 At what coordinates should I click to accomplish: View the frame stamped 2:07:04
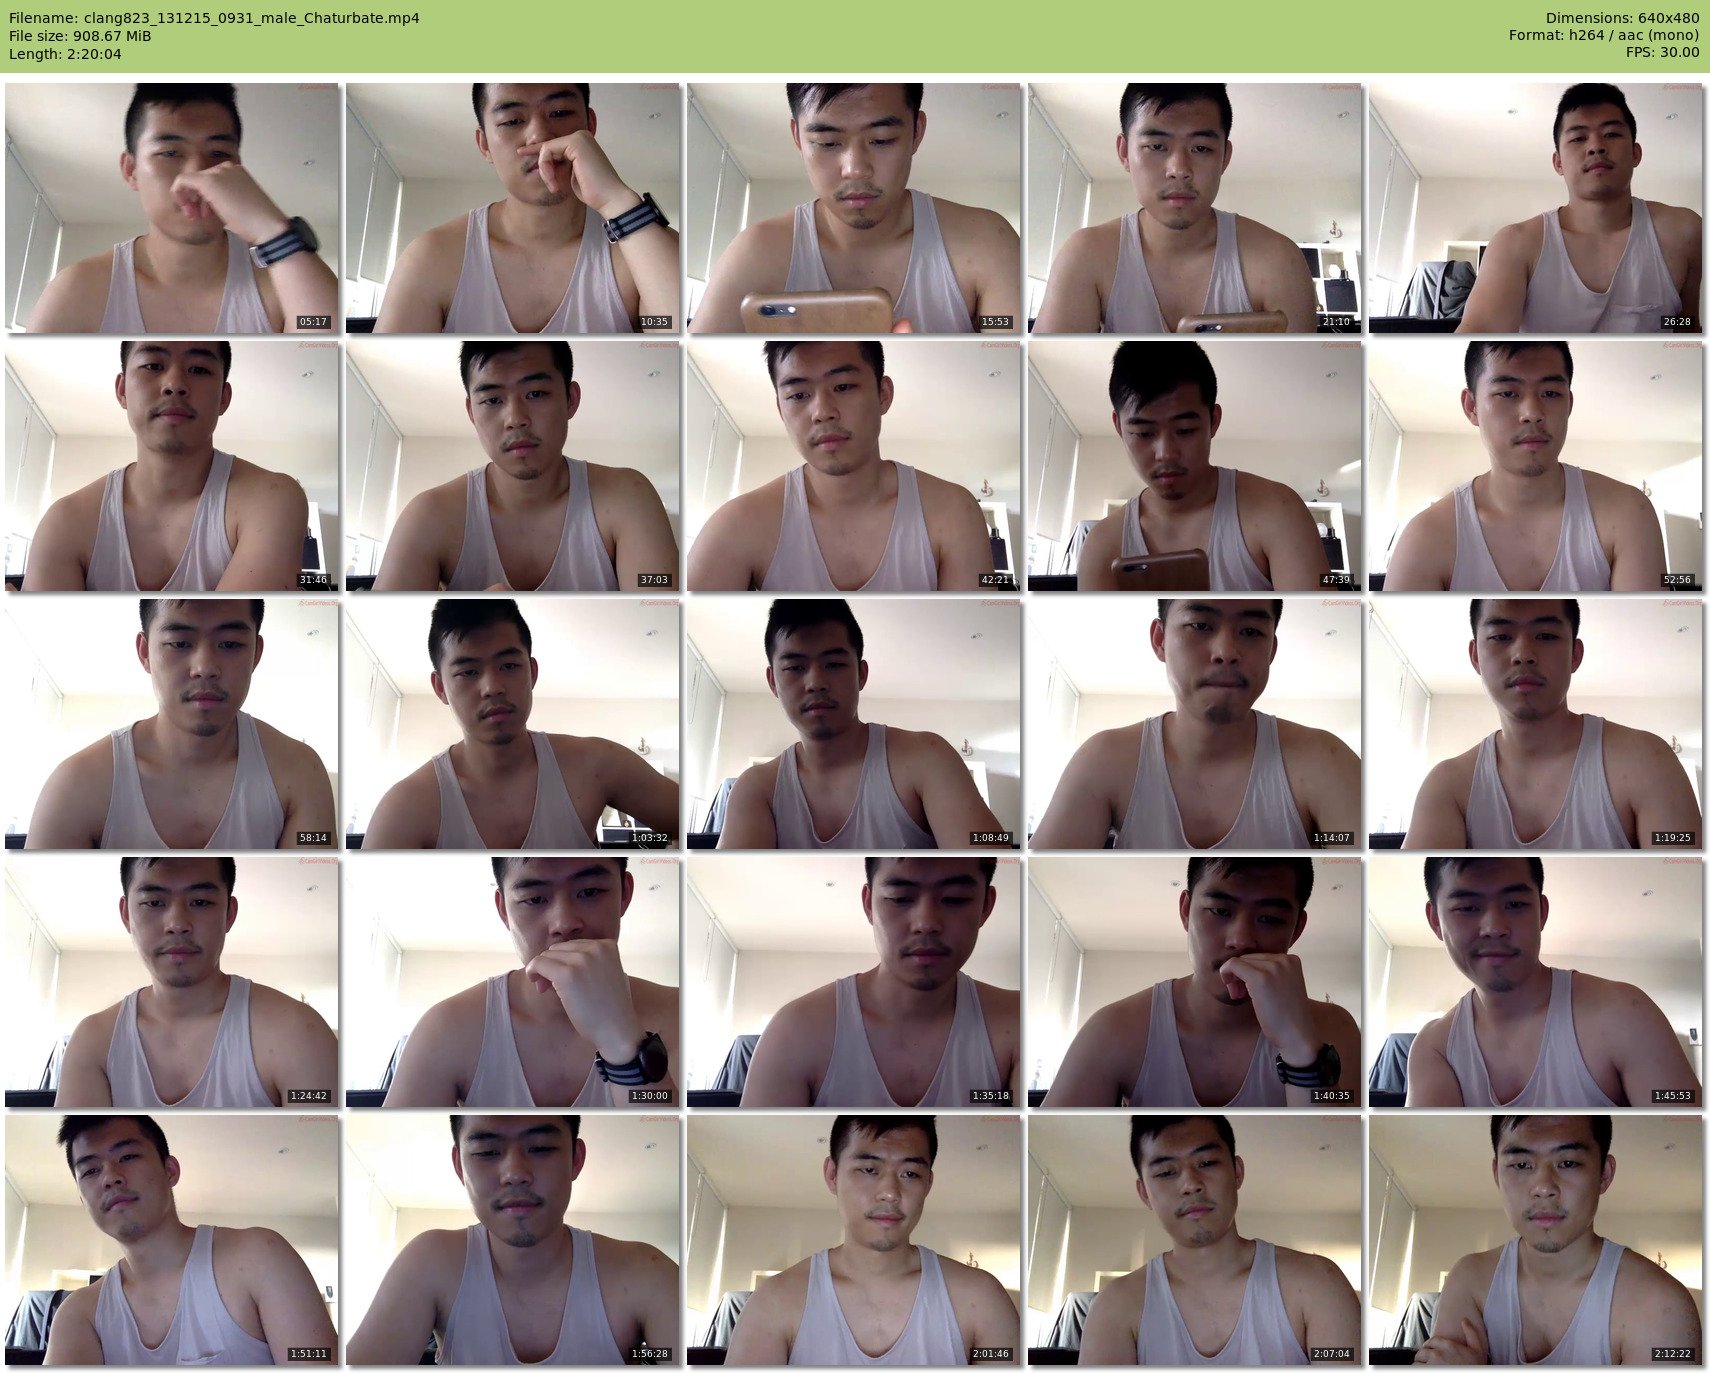point(1194,1240)
